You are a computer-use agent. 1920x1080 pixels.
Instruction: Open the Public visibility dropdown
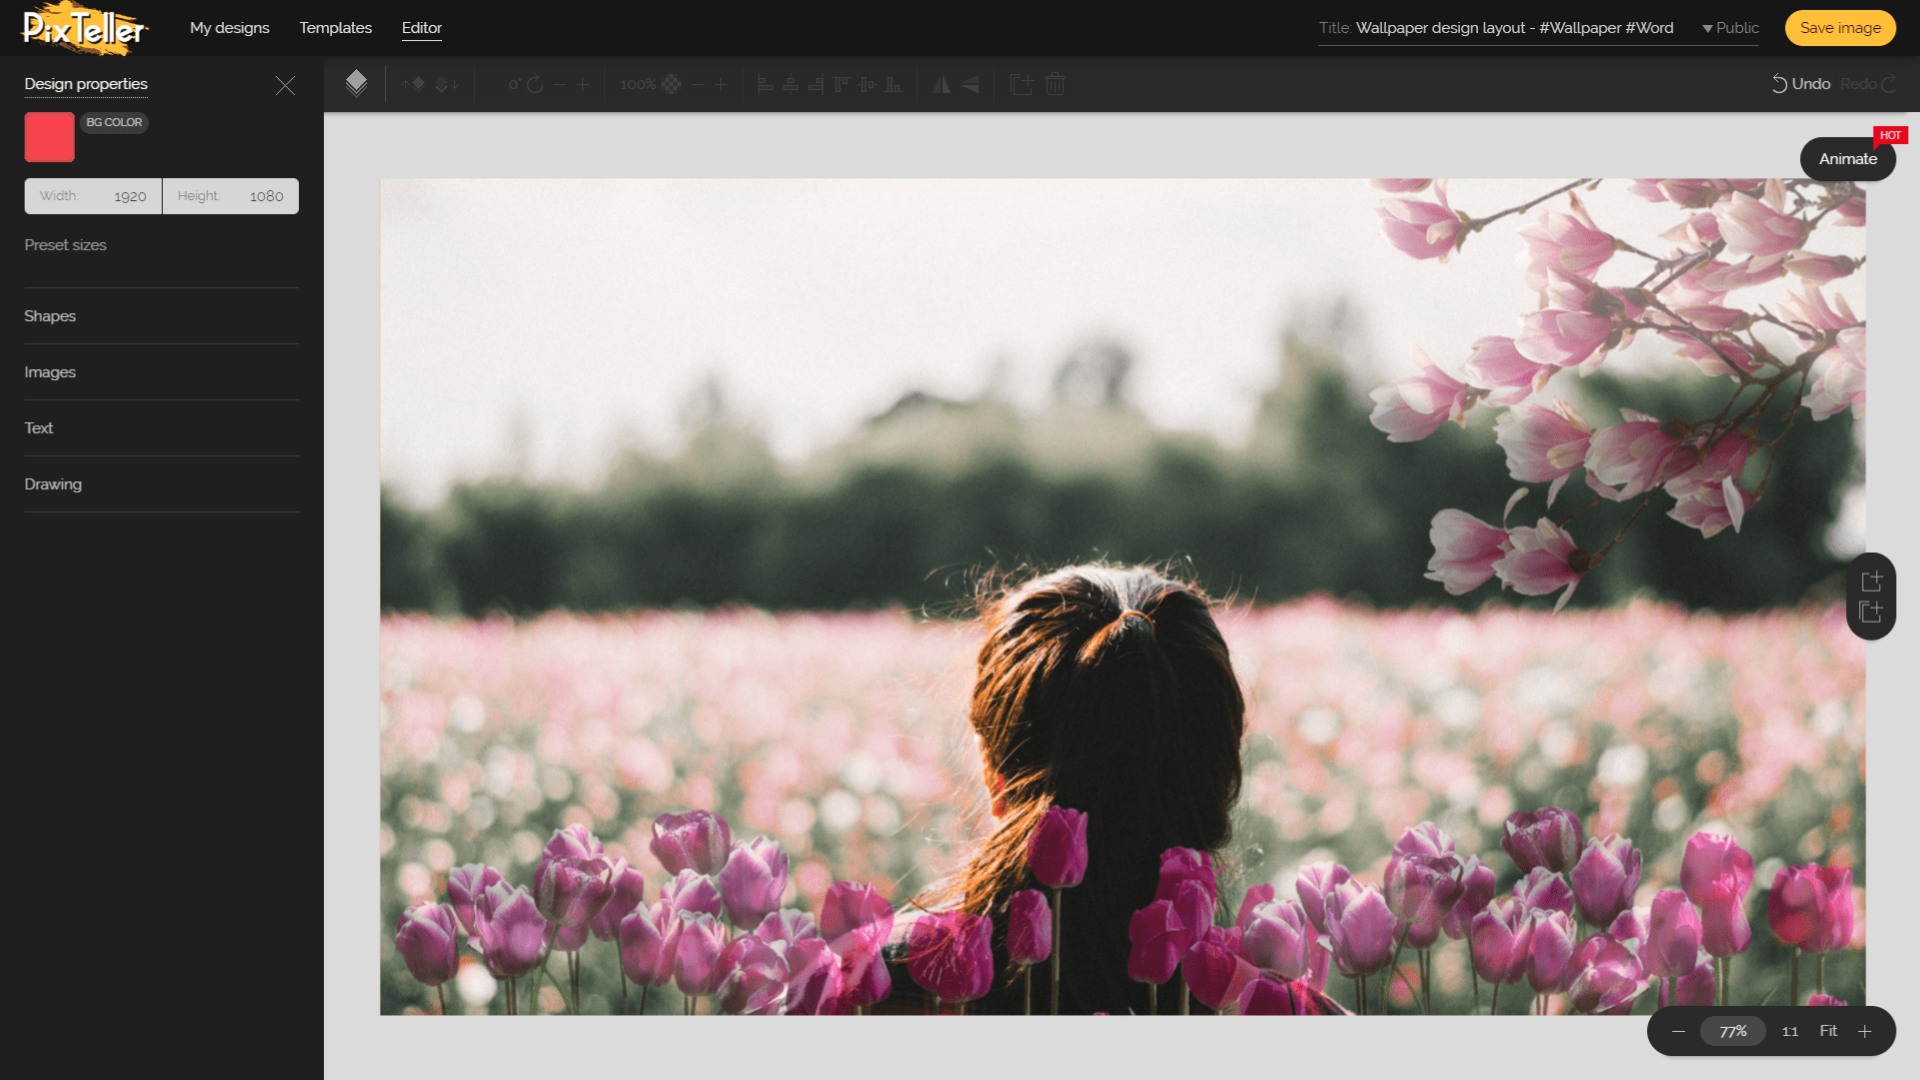[1731, 28]
